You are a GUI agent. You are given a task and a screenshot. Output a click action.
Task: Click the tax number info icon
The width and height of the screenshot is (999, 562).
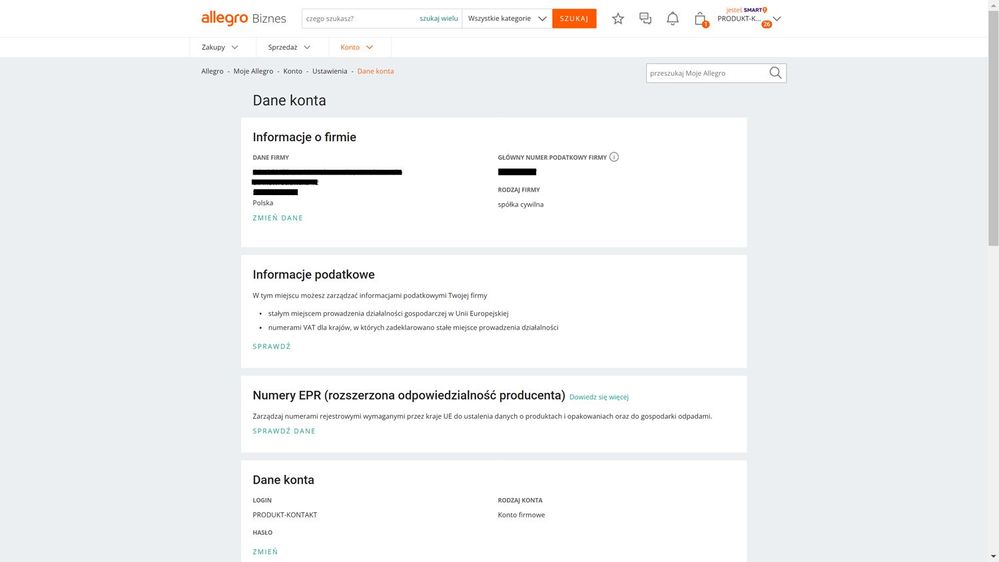coord(614,157)
